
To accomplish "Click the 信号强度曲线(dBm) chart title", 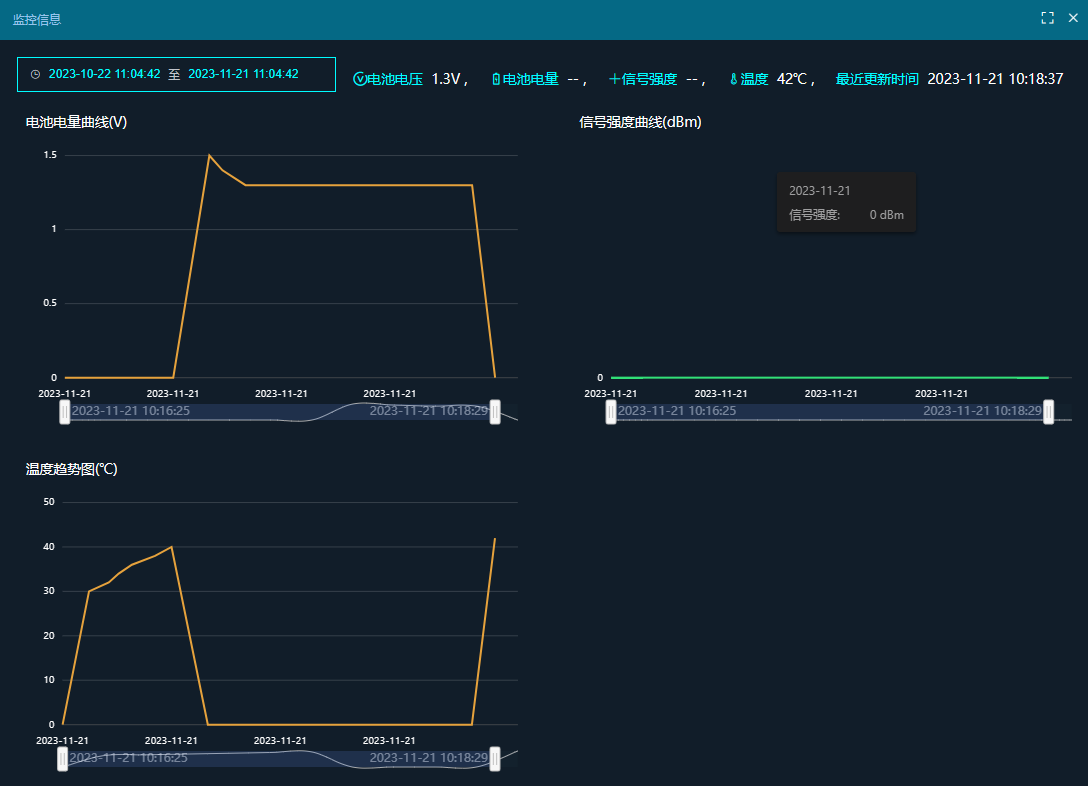I will pyautogui.click(x=640, y=122).
